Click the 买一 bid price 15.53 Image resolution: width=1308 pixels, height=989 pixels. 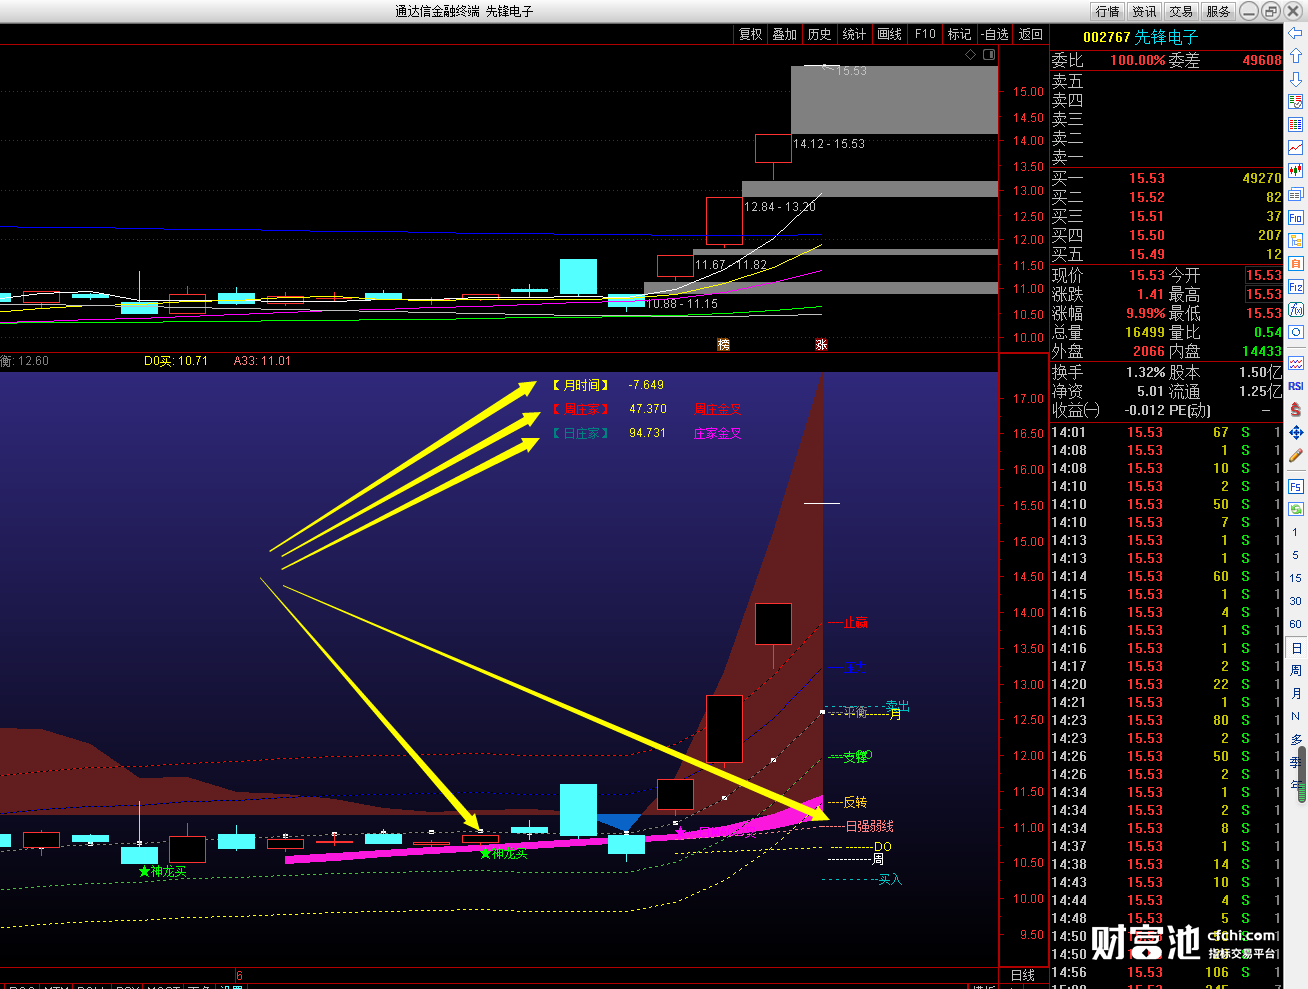1146,179
